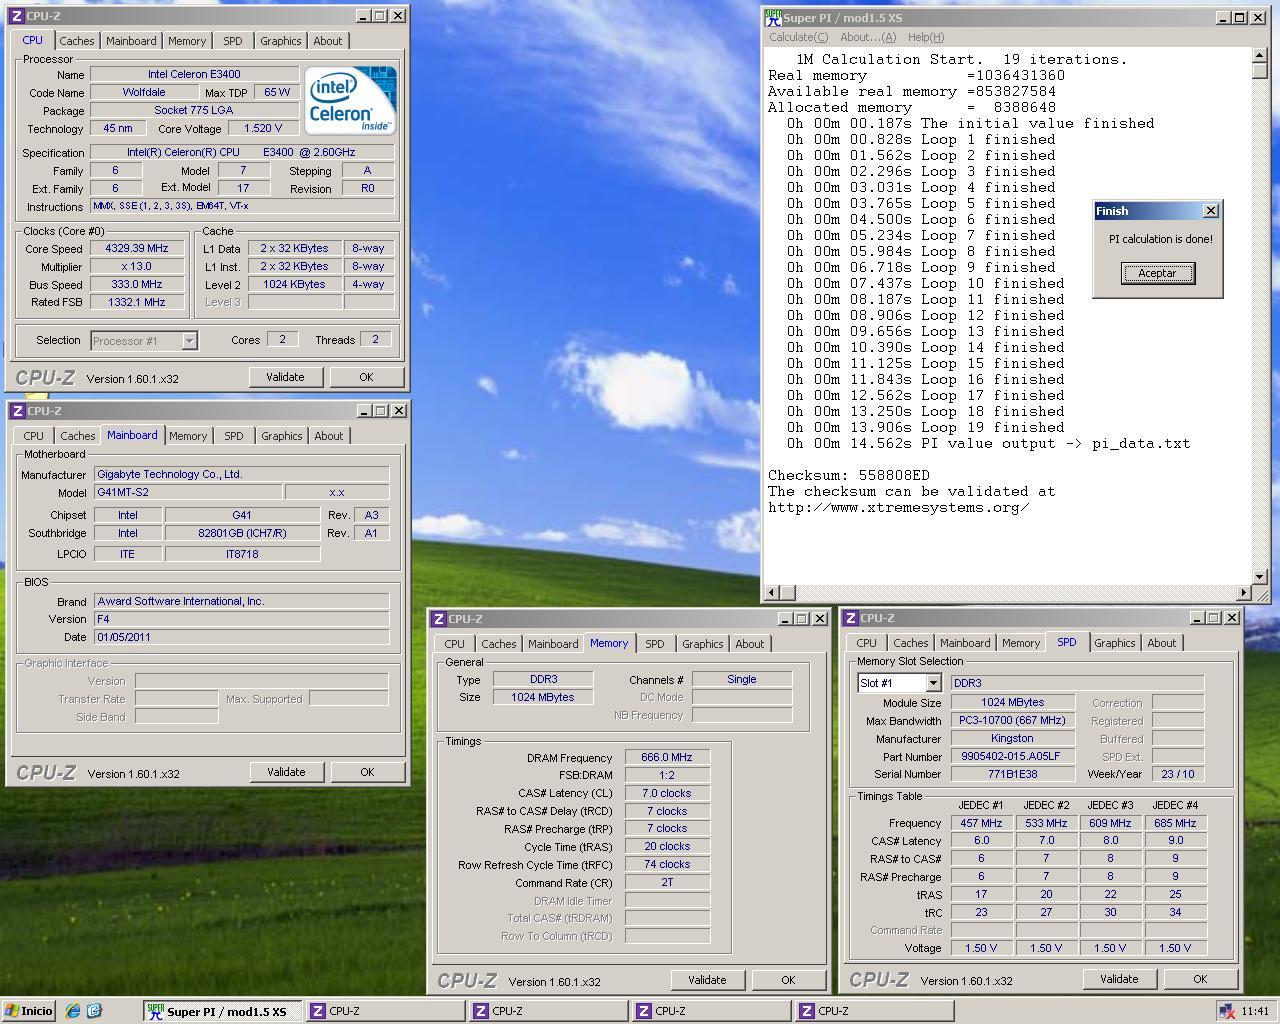Open Calculate menu in Super PI
Image resolution: width=1280 pixels, height=1024 pixels.
click(x=798, y=37)
